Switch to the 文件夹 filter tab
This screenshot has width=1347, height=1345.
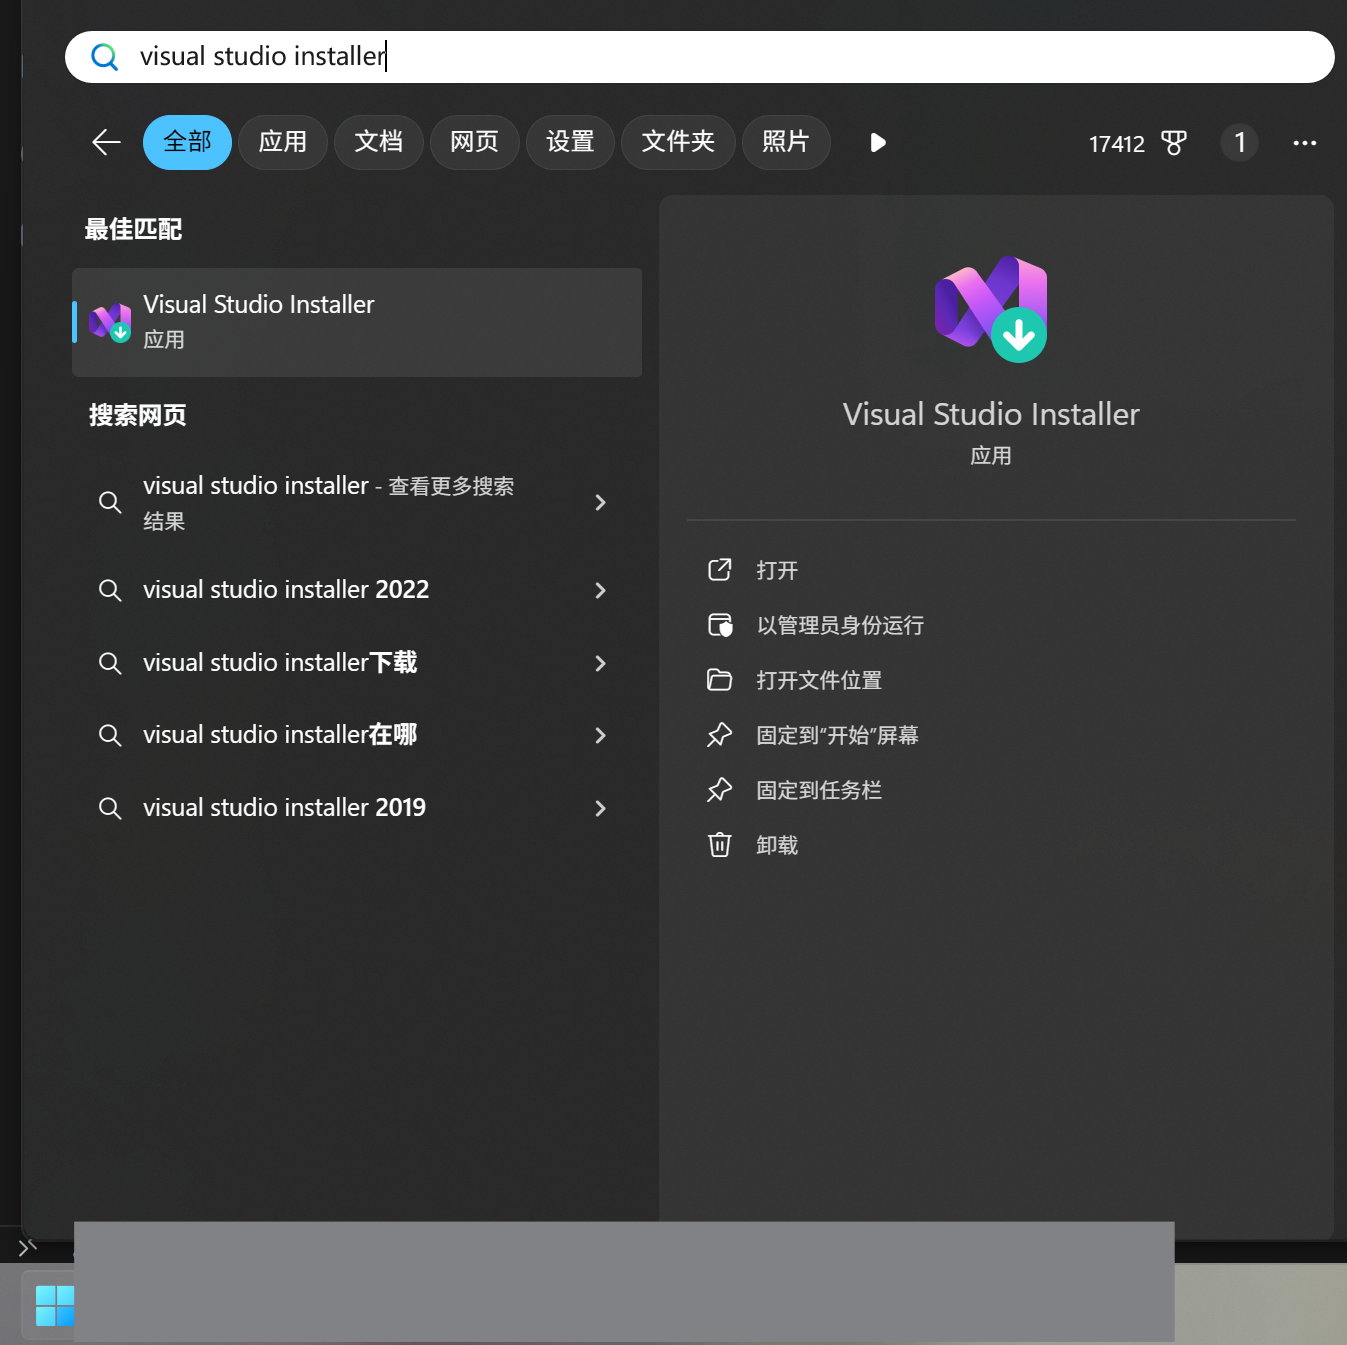(x=678, y=142)
